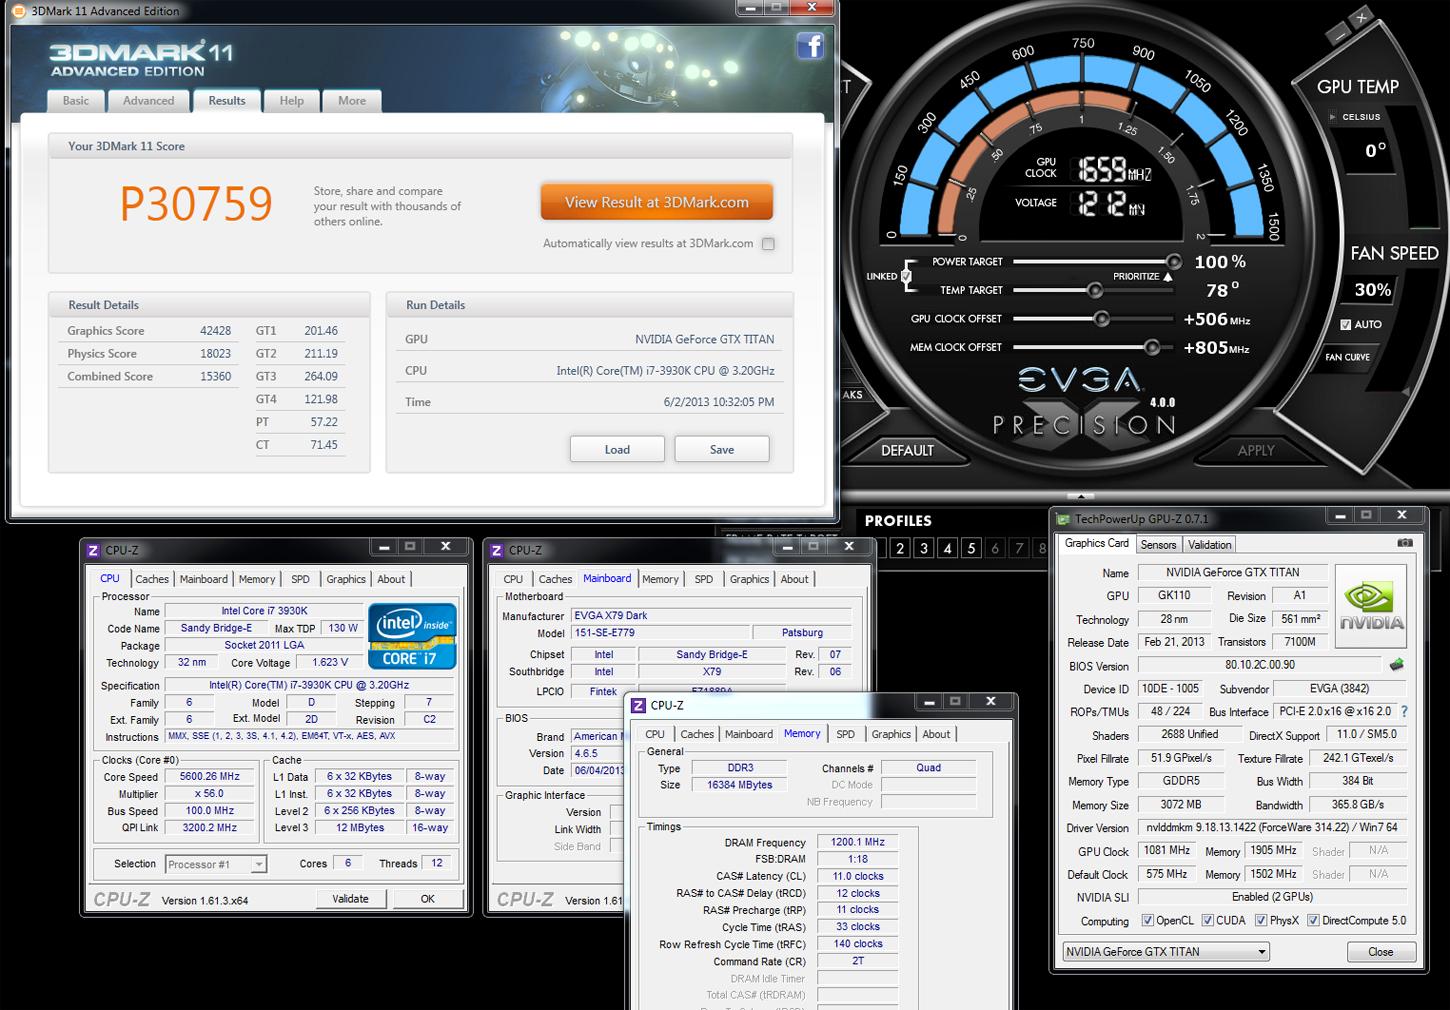The image size is (1450, 1010).
Task: Toggle the fan speed Auto checkbox
Action: click(1346, 324)
